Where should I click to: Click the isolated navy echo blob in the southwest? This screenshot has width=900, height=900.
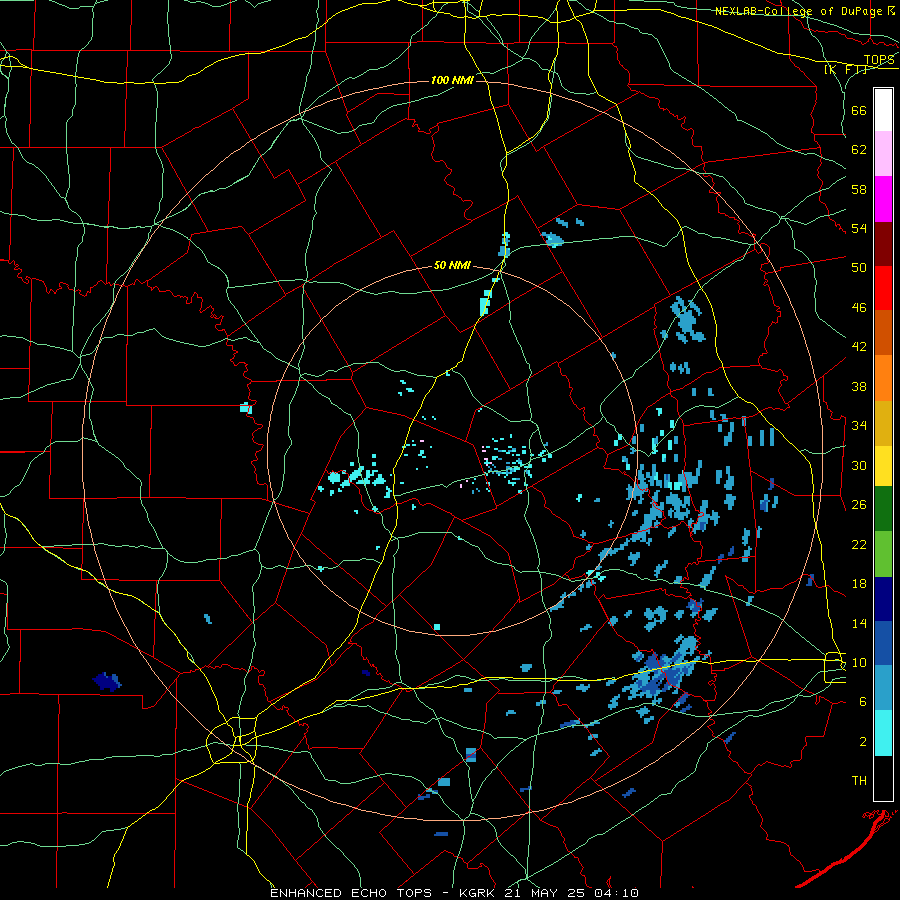click(107, 681)
